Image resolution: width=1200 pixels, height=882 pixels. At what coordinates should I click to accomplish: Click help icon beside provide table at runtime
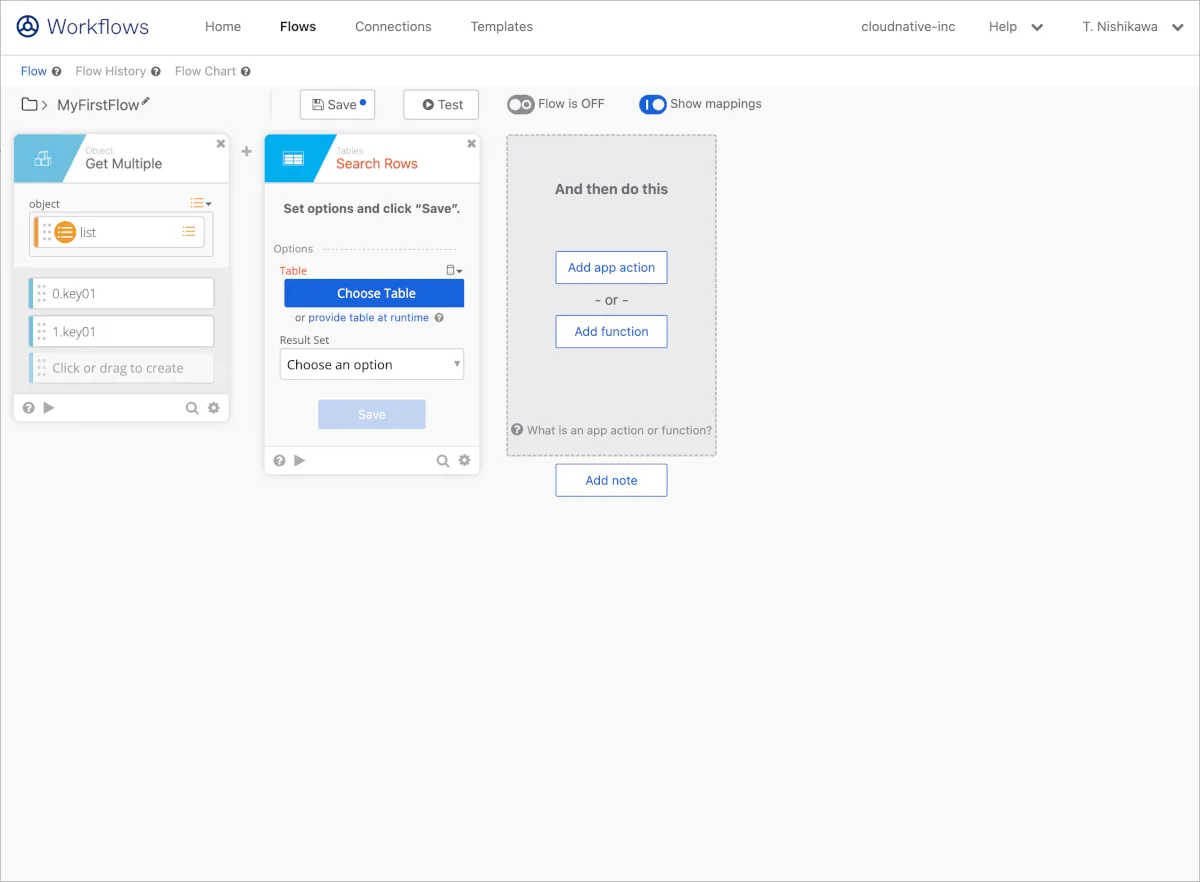coord(439,318)
